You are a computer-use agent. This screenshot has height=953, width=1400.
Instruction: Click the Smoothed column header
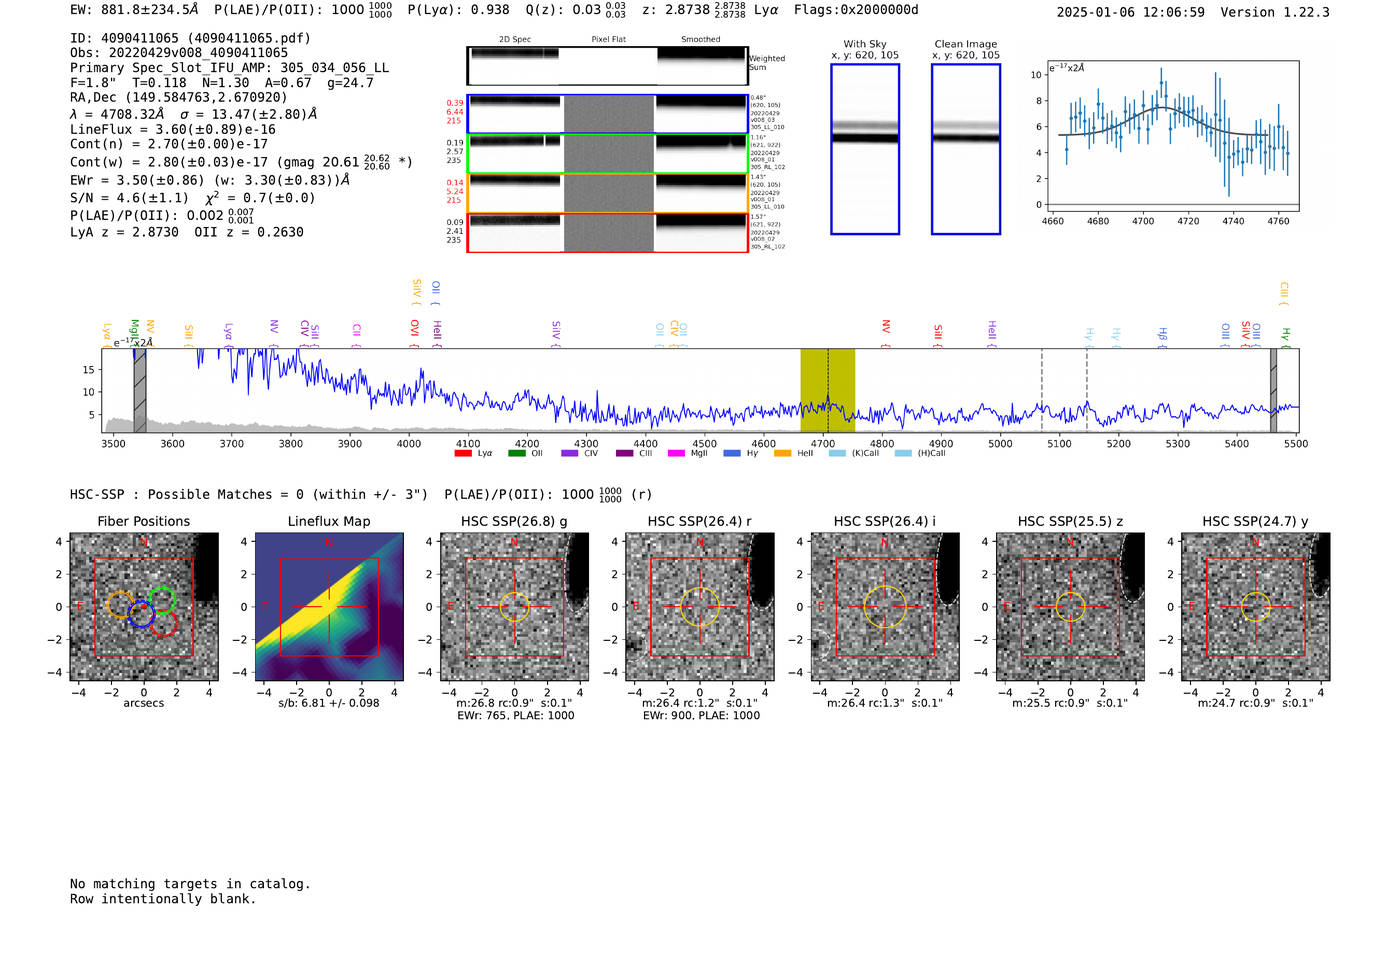point(701,39)
